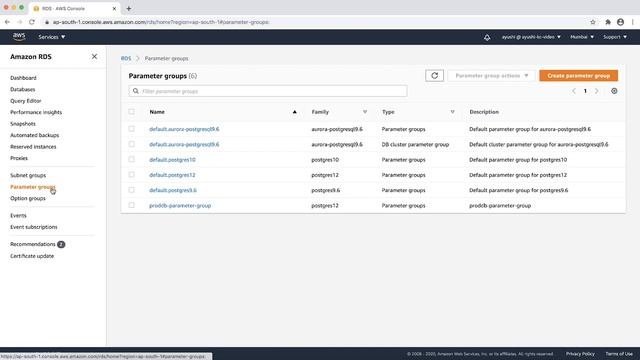Image resolution: width=640 pixels, height=360 pixels.
Task: Click the Recommendations count badge
Action: [61, 244]
